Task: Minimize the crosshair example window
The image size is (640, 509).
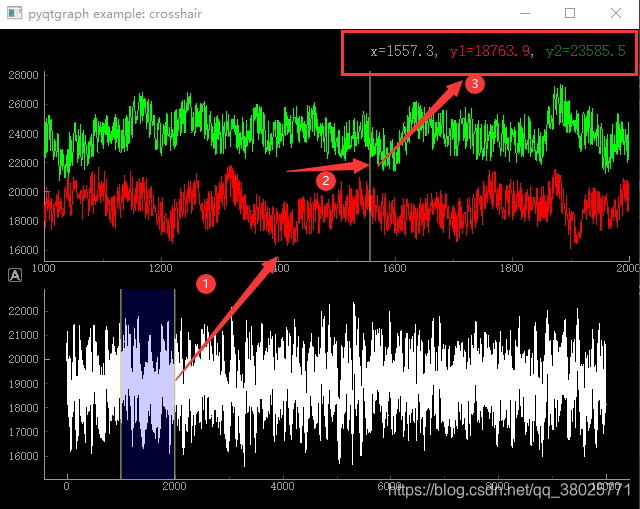Action: 525,13
